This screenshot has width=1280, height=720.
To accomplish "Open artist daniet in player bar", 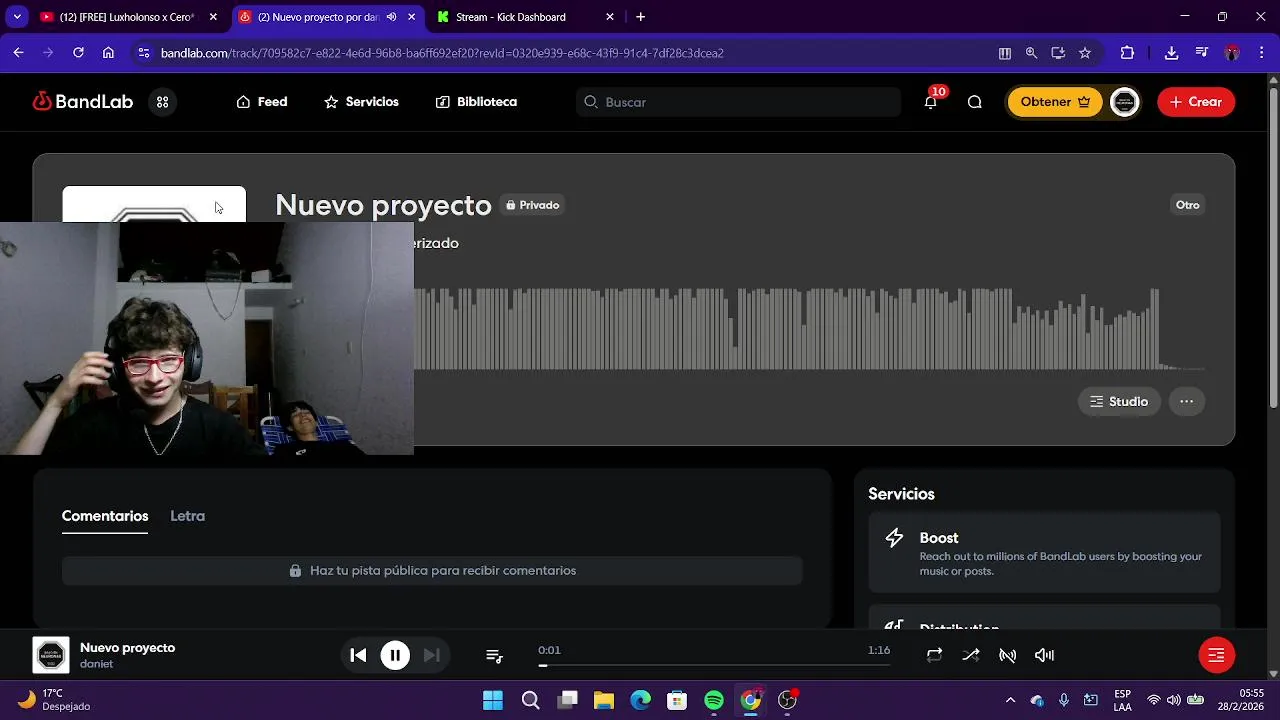I will pos(96,664).
